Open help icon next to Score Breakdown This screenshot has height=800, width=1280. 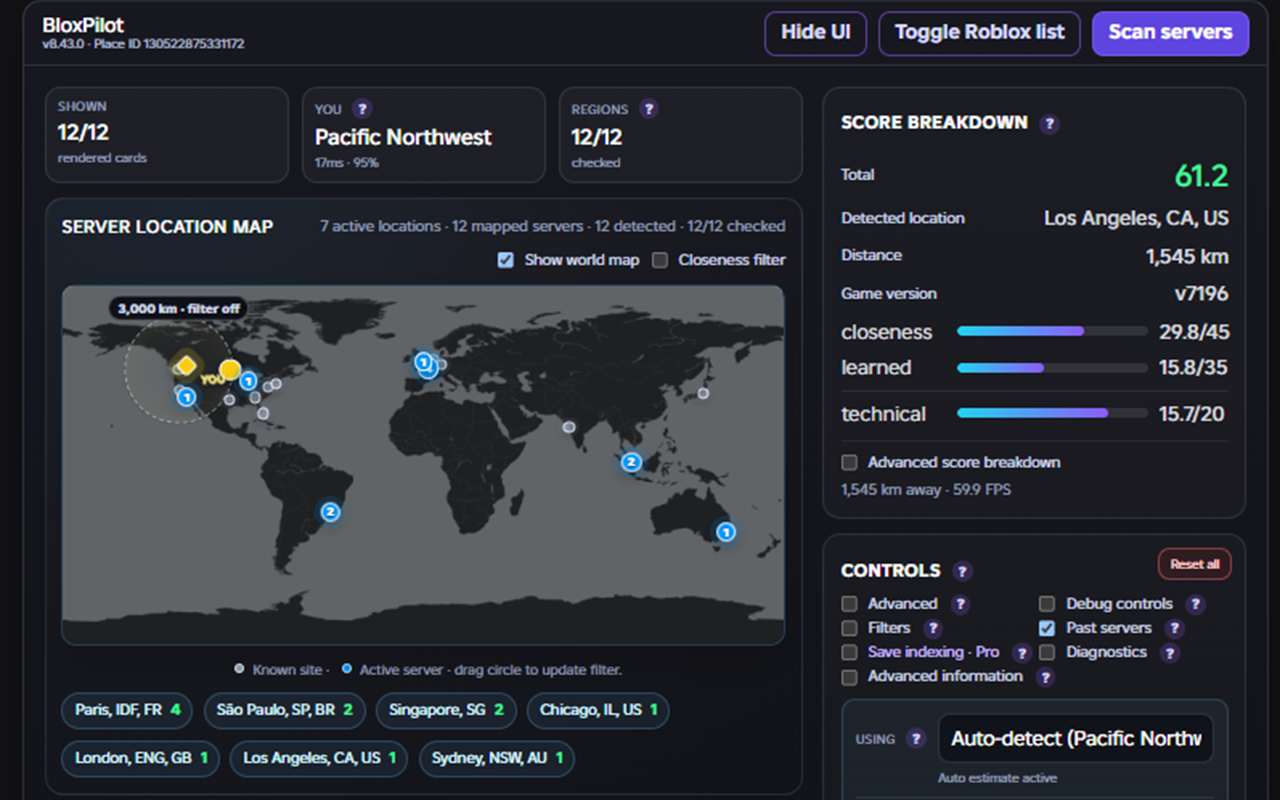[1048, 124]
